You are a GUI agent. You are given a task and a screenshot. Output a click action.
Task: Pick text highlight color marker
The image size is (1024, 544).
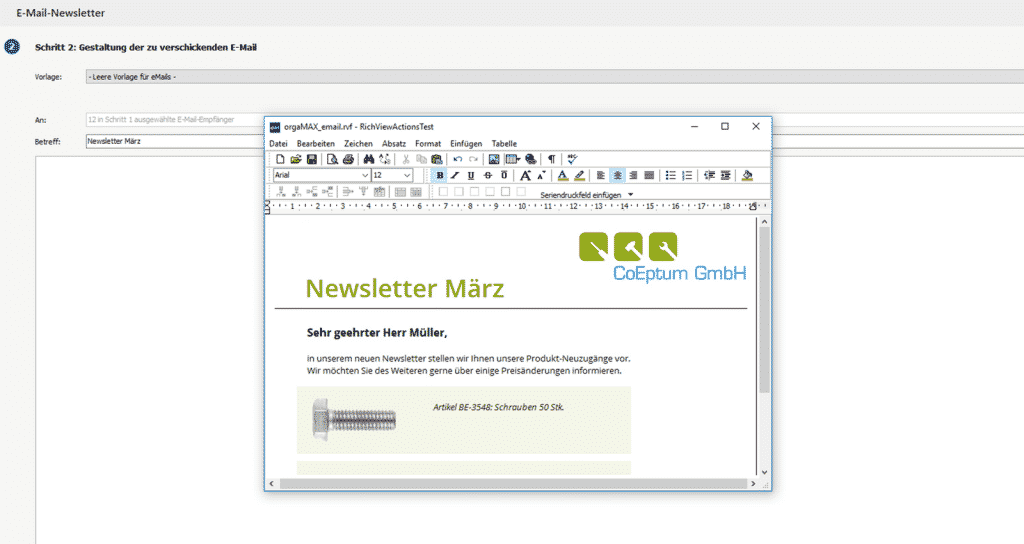point(579,176)
